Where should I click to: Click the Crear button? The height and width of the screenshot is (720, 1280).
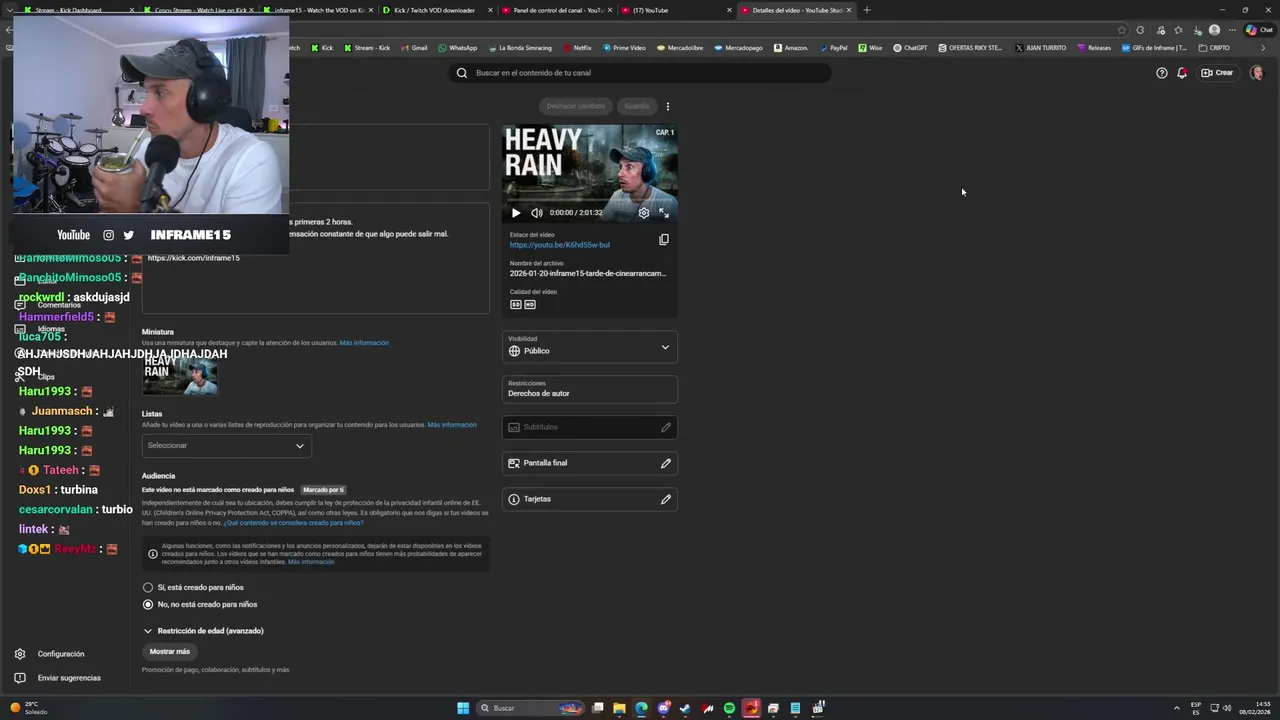point(1218,73)
